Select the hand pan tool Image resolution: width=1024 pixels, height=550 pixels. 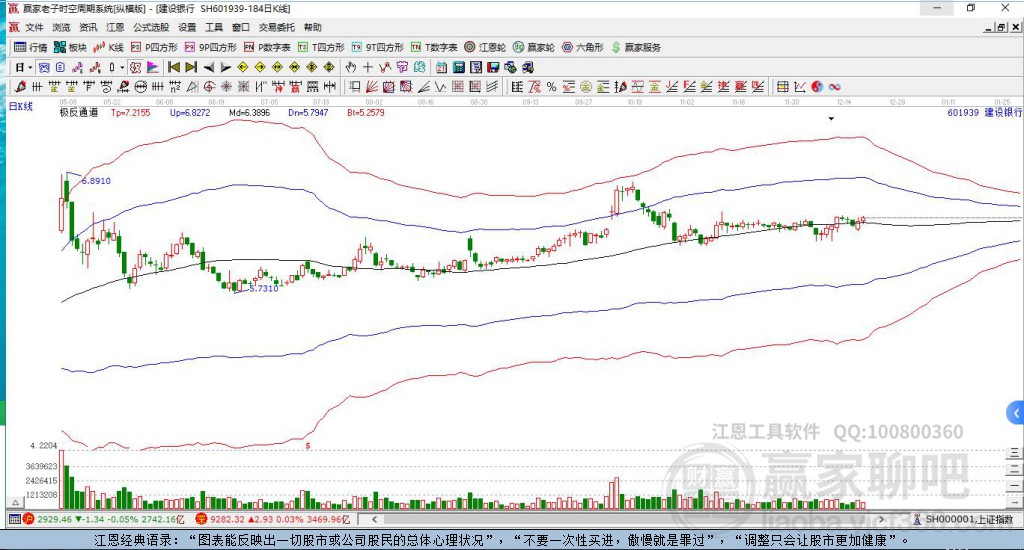pyautogui.click(x=351, y=67)
